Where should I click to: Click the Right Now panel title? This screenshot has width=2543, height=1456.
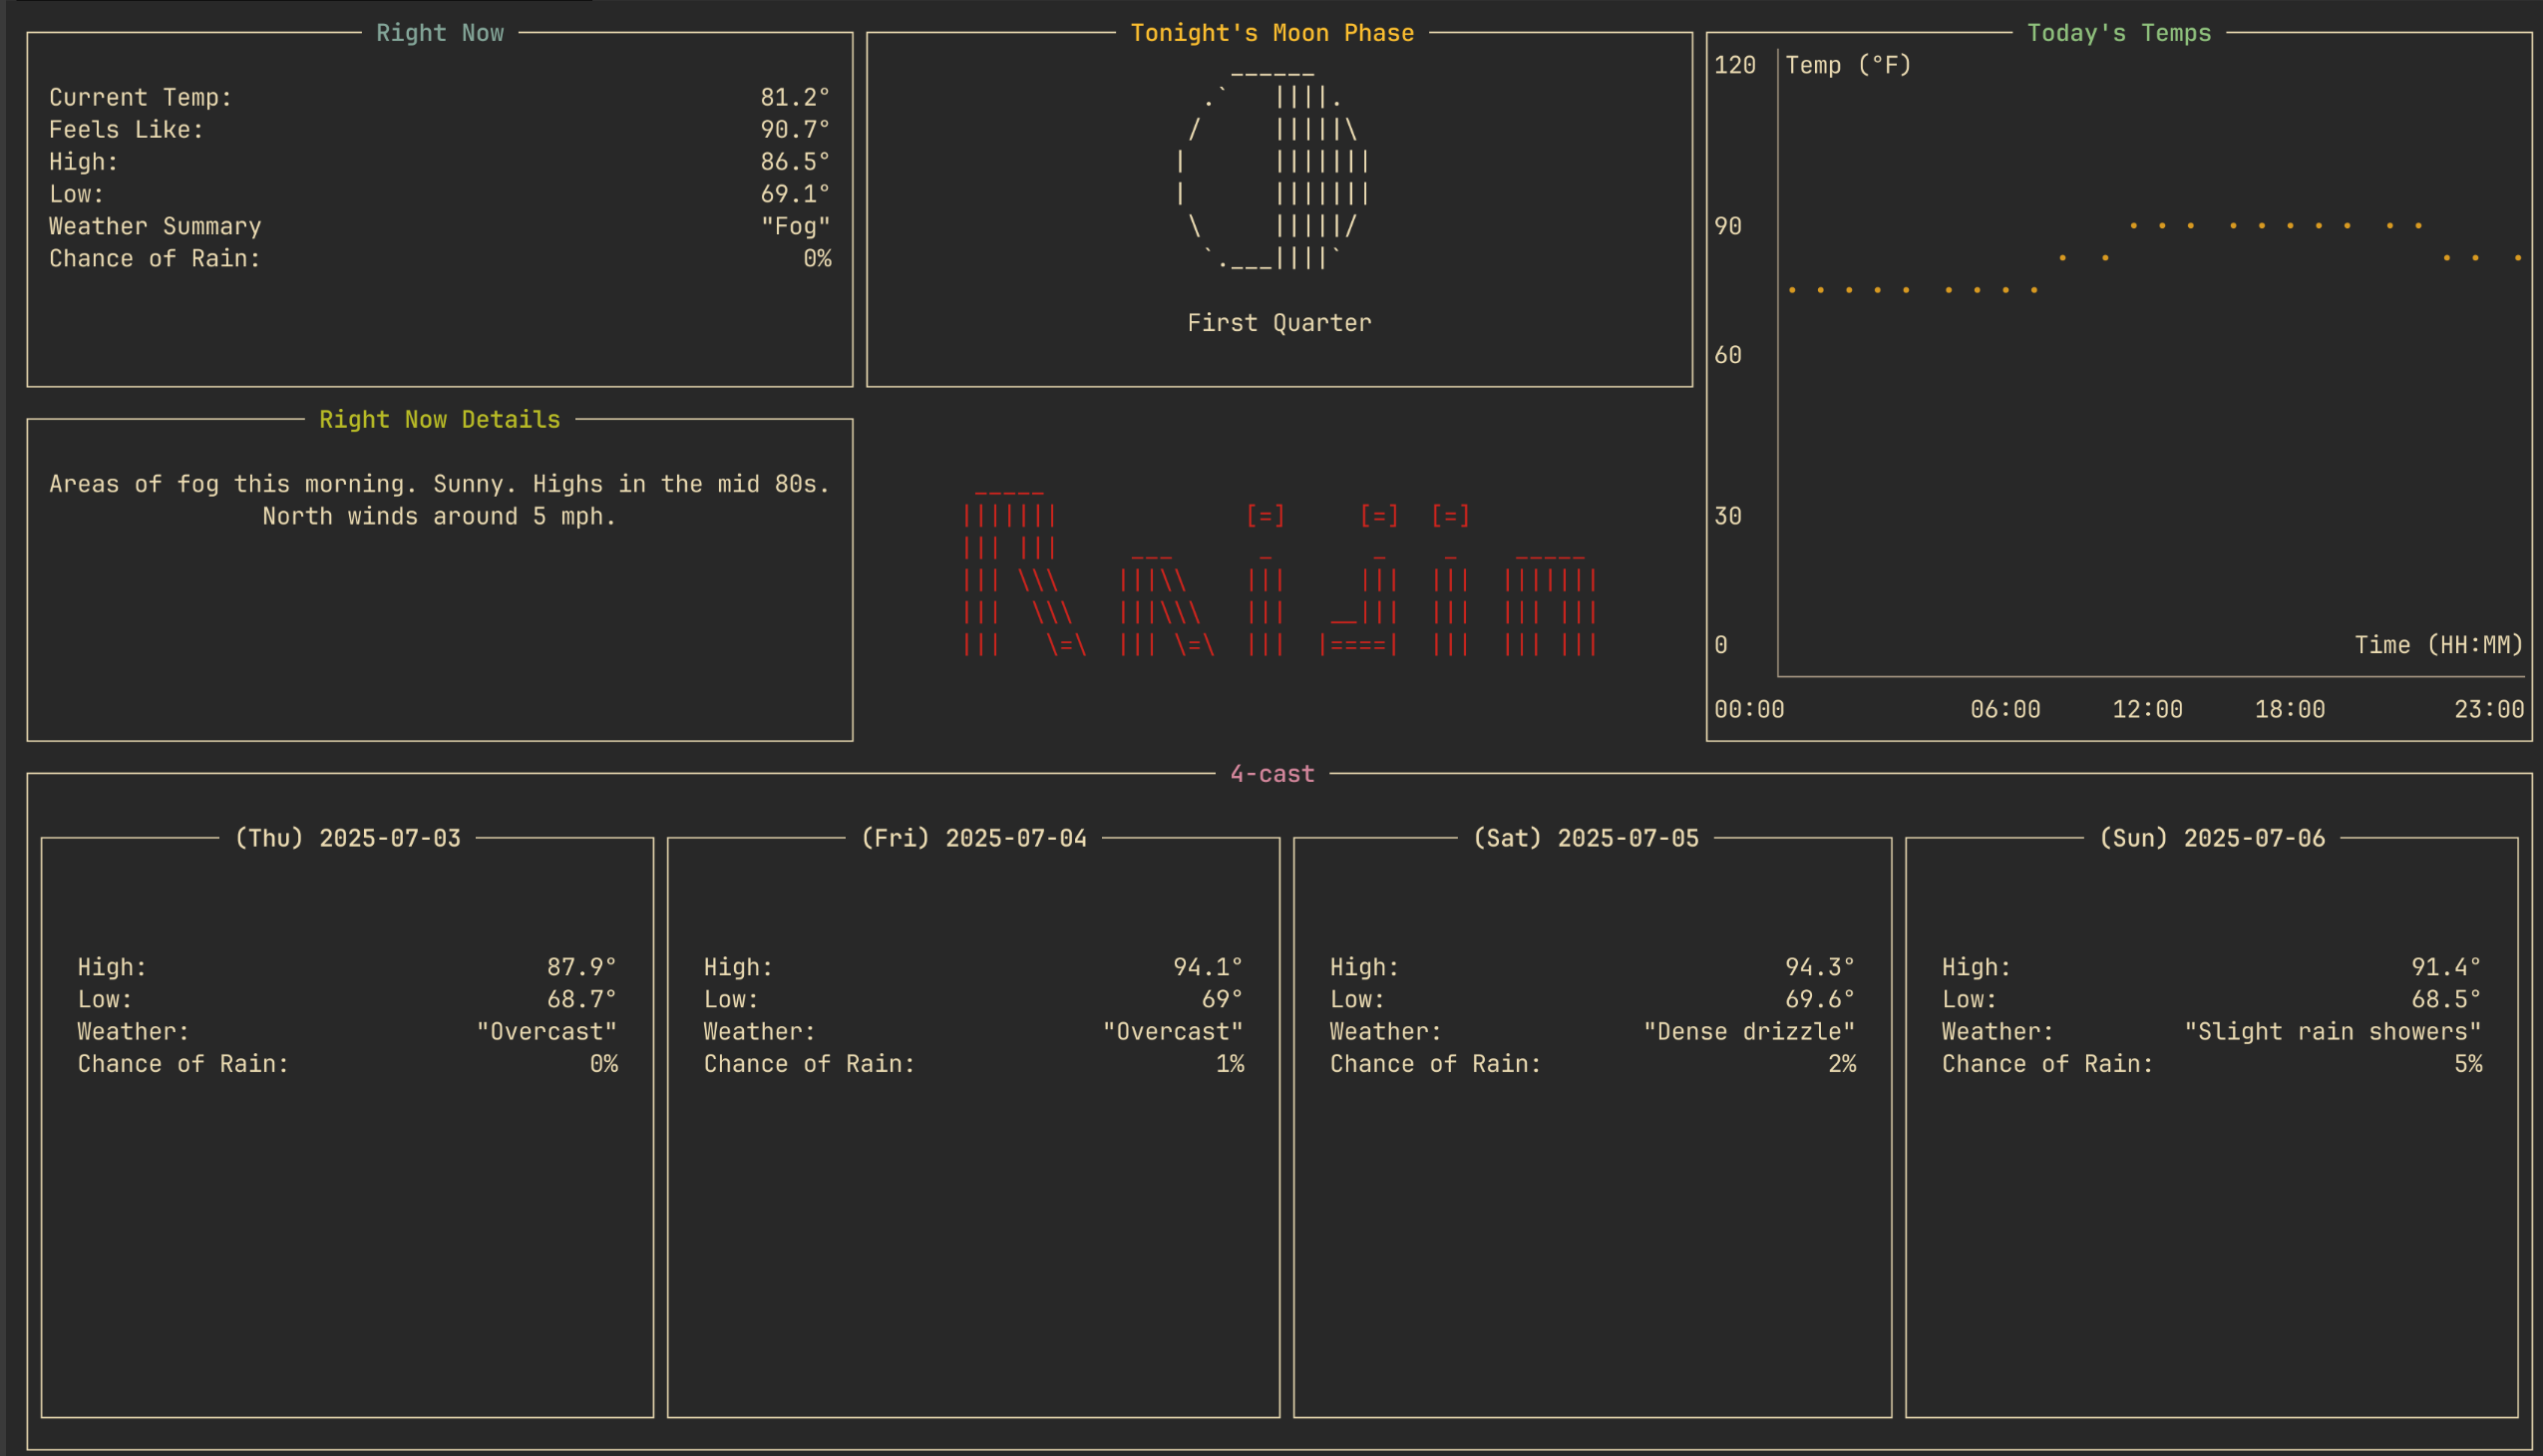439,33
